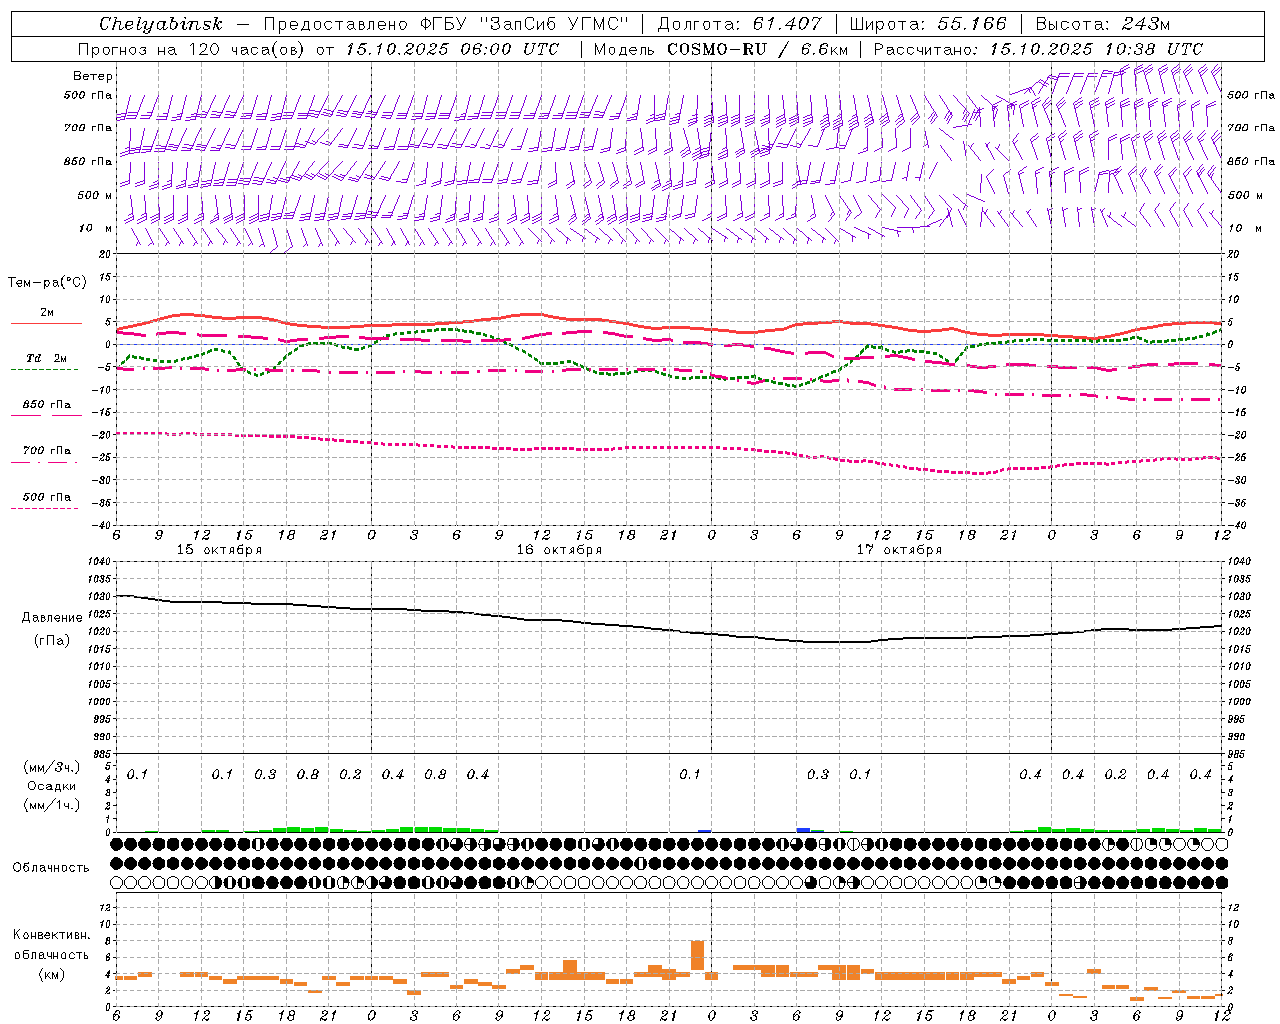This screenshot has height=1024, width=1280.
Task: Click the Ветер wind panel label
Action: click(x=93, y=76)
